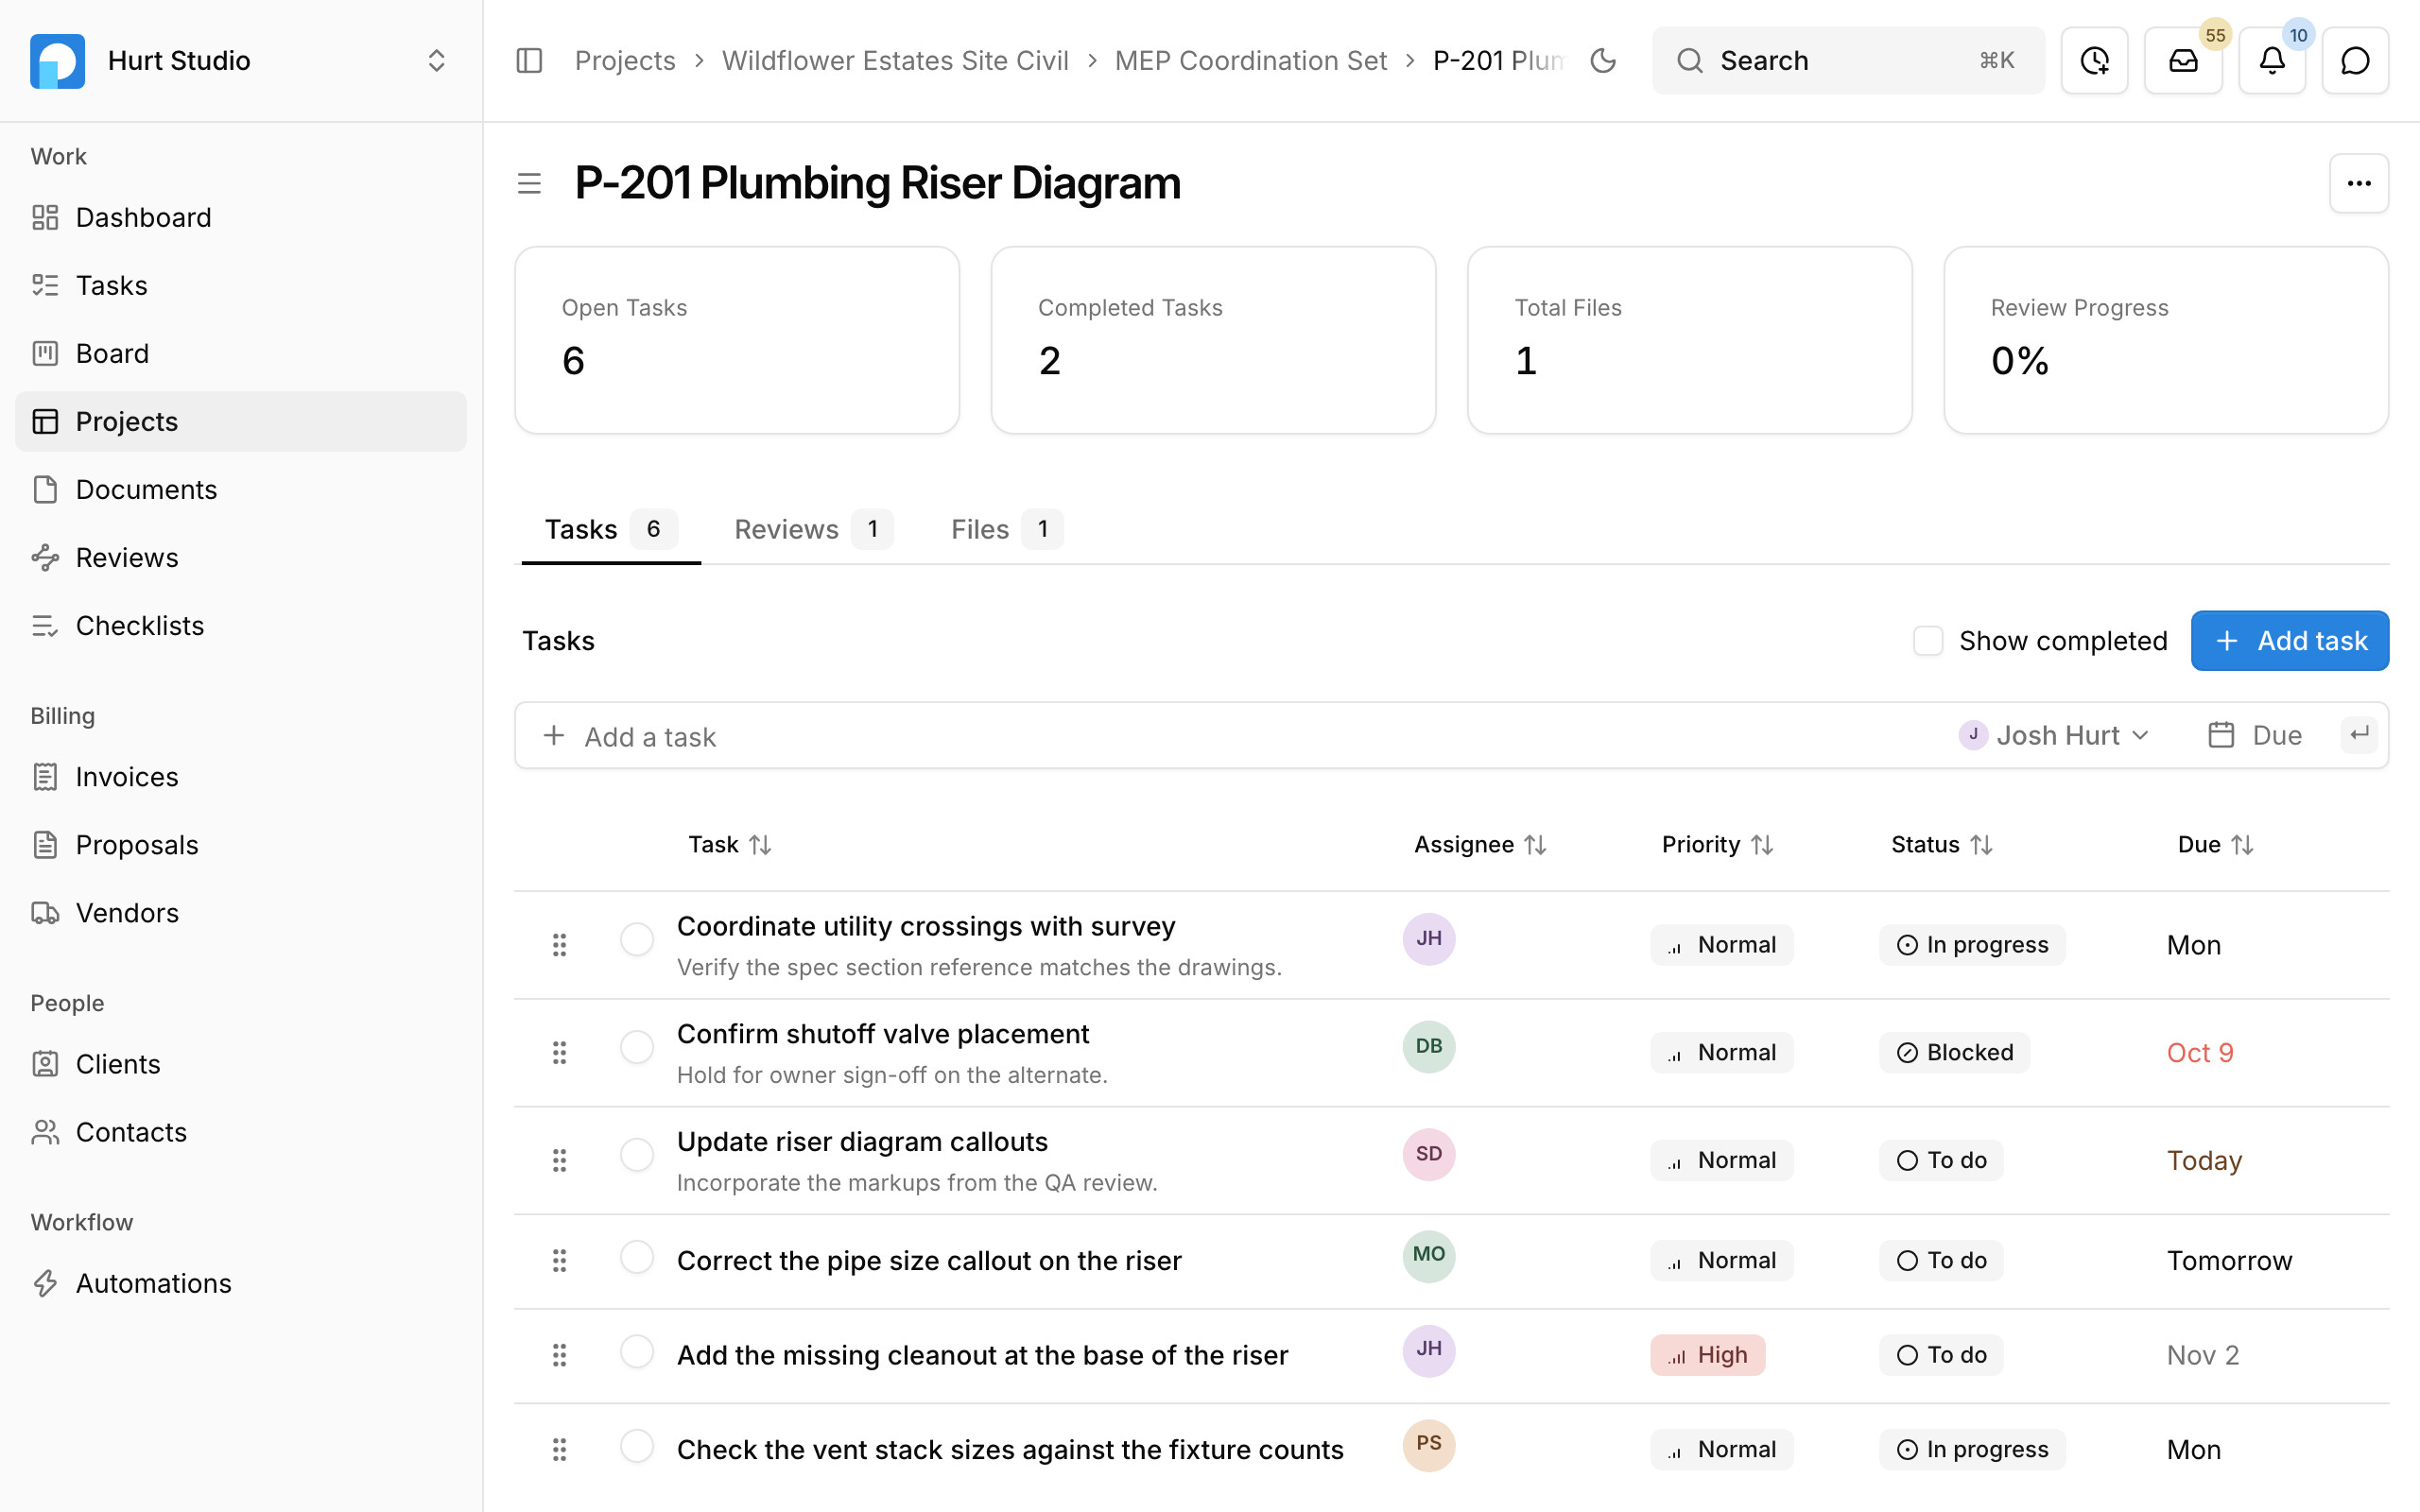Mark Update riser diagram callouts complete

[x=637, y=1155]
